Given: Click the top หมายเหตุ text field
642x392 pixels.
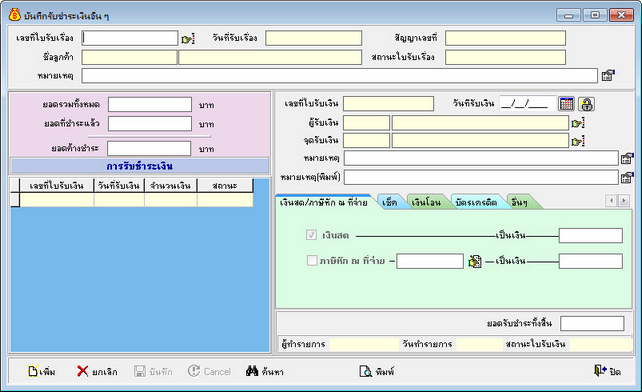Looking at the screenshot, I should pos(339,76).
